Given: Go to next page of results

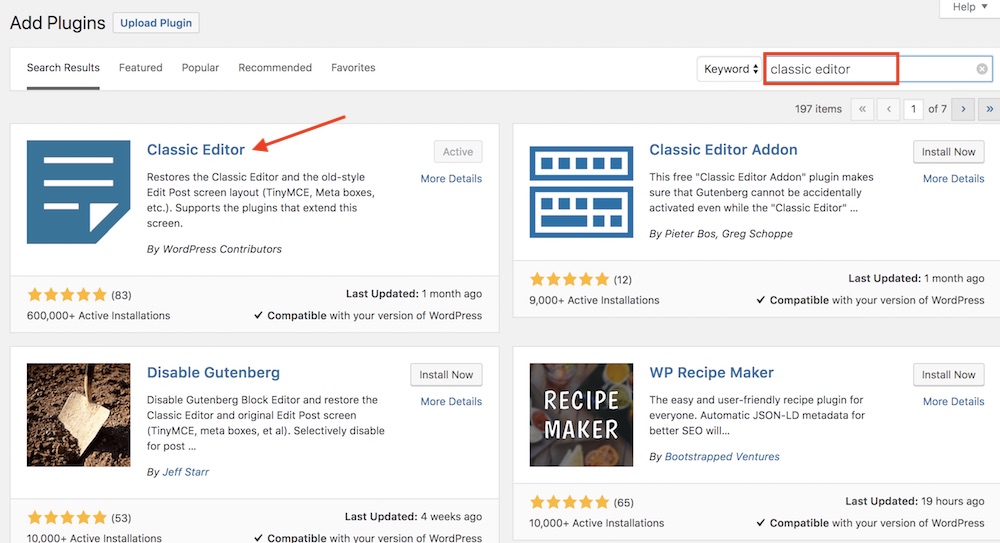Looking at the screenshot, I should pyautogui.click(x=963, y=109).
